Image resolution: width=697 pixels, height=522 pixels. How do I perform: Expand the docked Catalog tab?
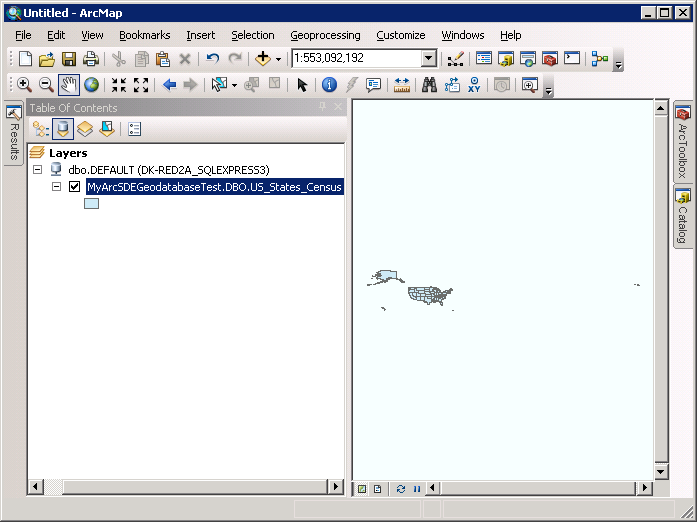[683, 218]
